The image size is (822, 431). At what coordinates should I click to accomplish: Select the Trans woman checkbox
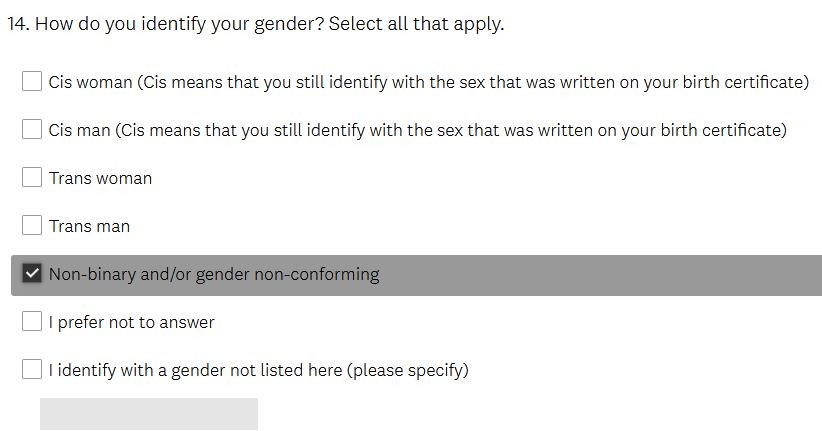tap(32, 177)
